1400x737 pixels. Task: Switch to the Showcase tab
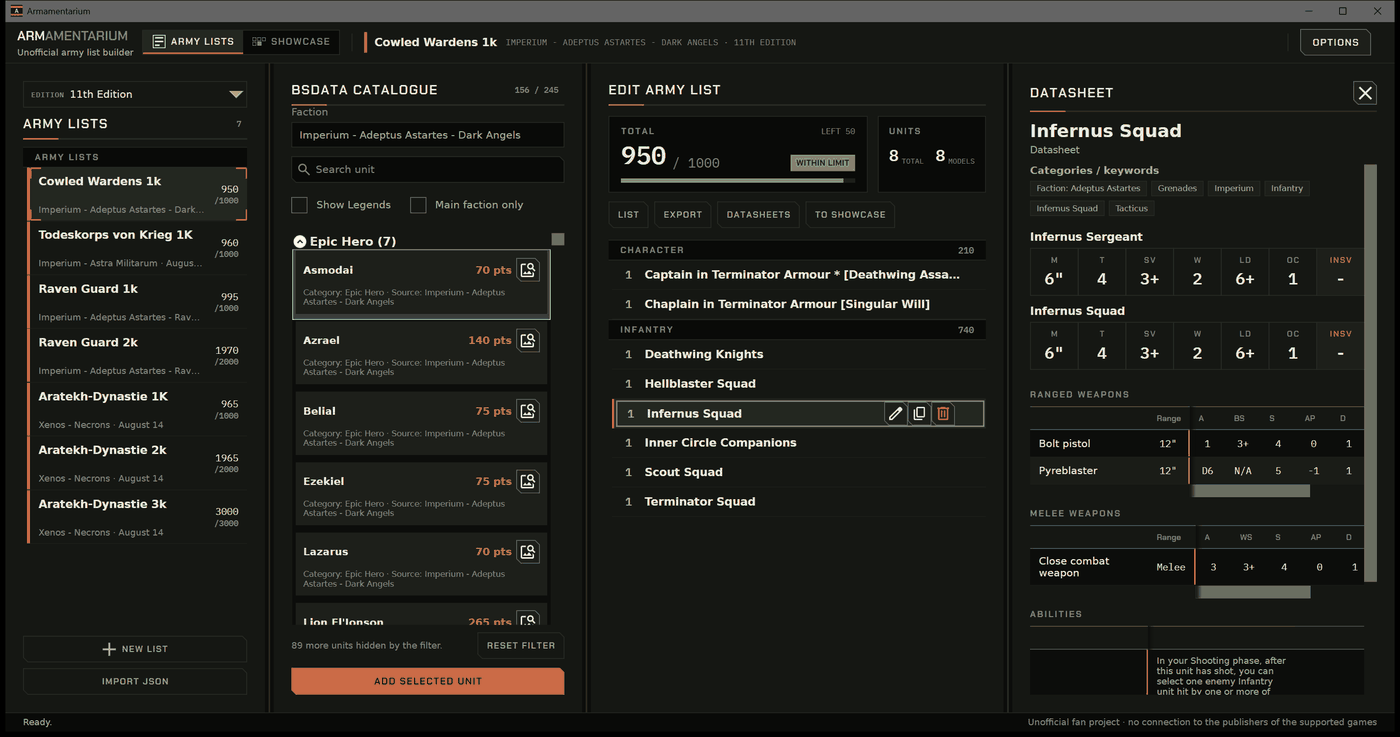point(291,42)
